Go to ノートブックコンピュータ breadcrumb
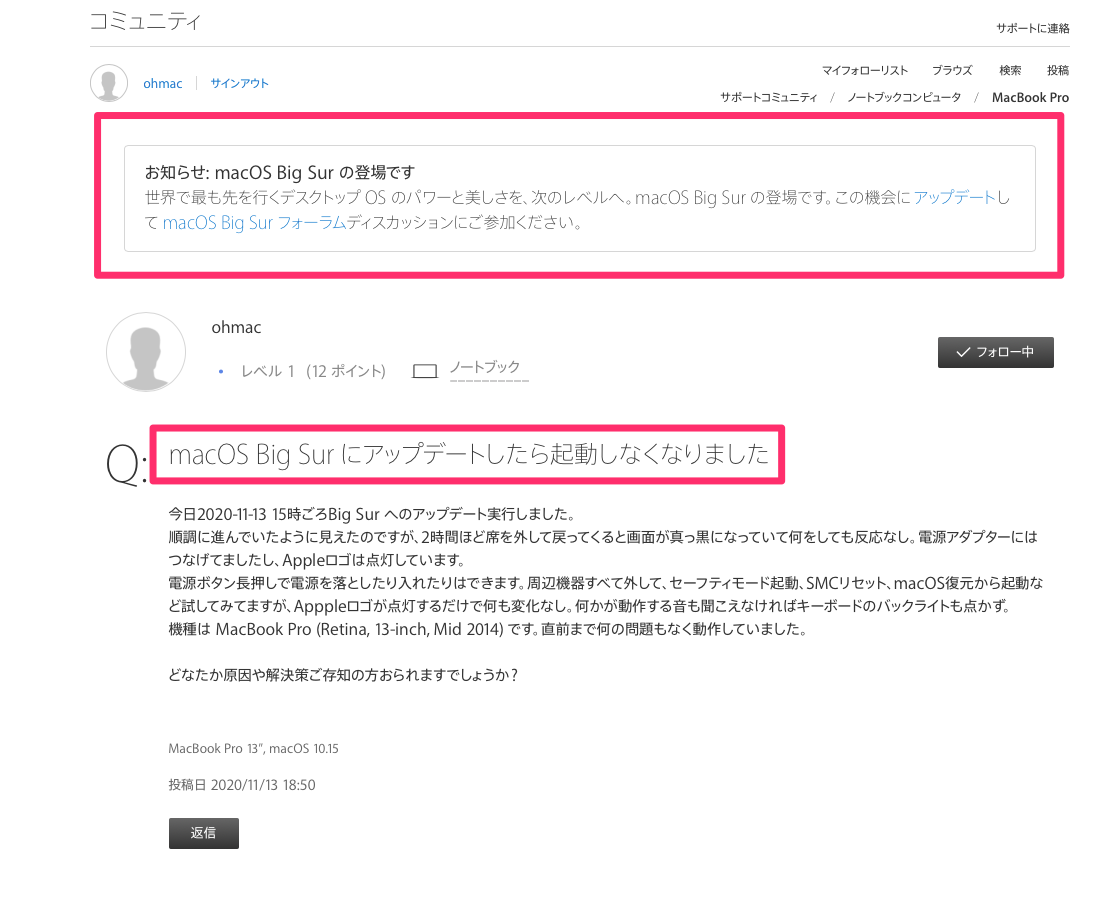Image resolution: width=1108 pixels, height=921 pixels. (x=904, y=98)
